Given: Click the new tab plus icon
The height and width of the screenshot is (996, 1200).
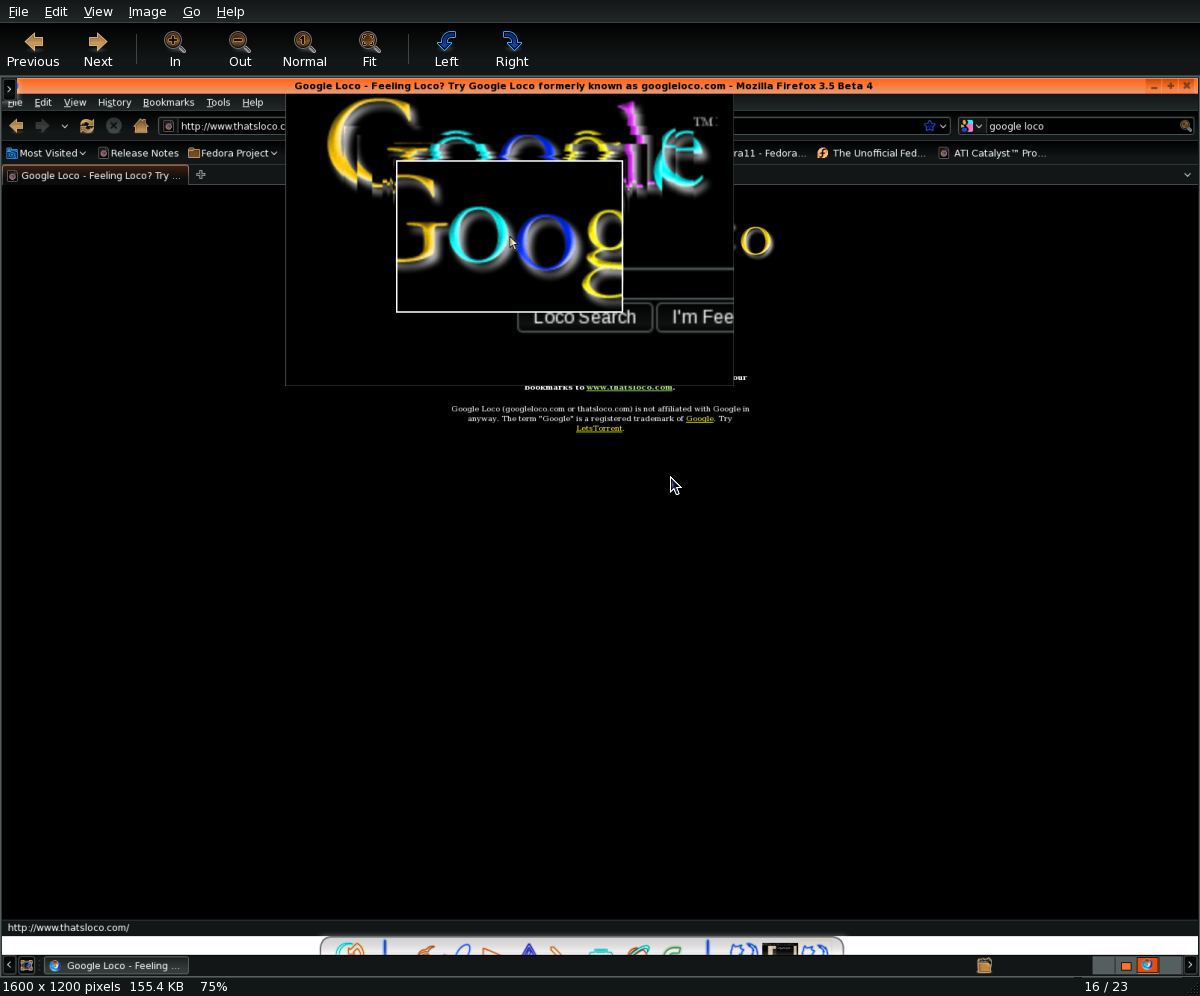Looking at the screenshot, I should click(200, 175).
